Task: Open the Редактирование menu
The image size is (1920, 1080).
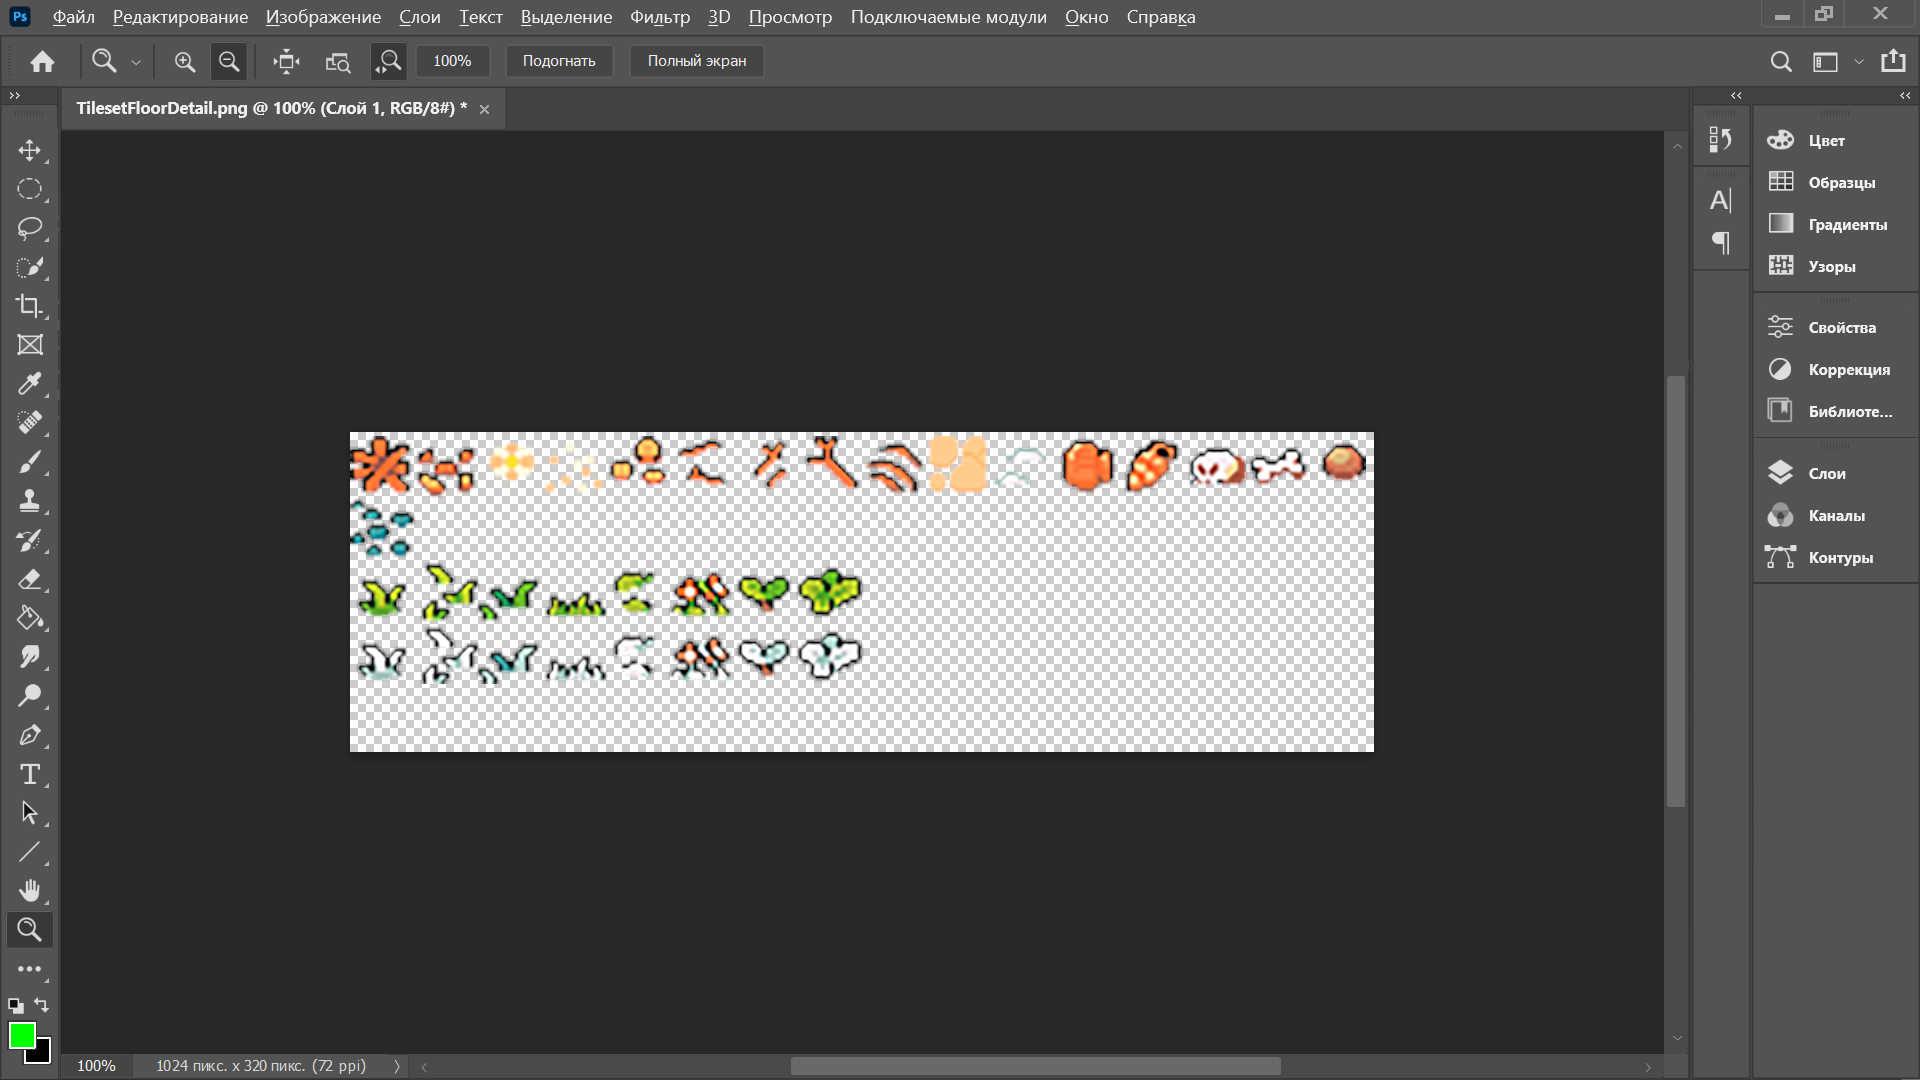Action: [x=180, y=17]
